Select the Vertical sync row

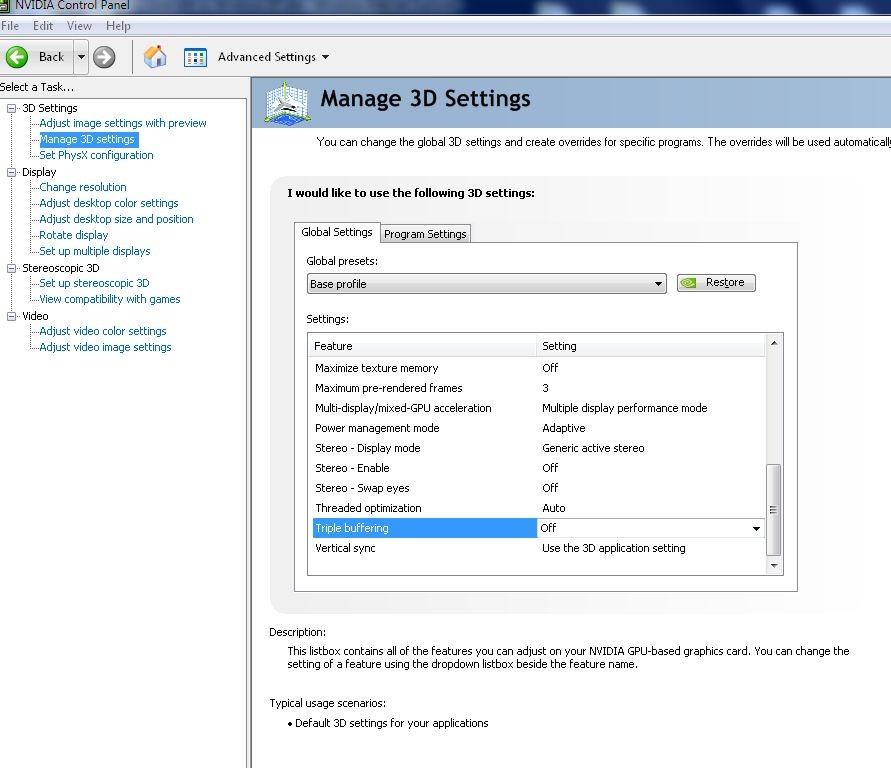pyautogui.click(x=538, y=548)
